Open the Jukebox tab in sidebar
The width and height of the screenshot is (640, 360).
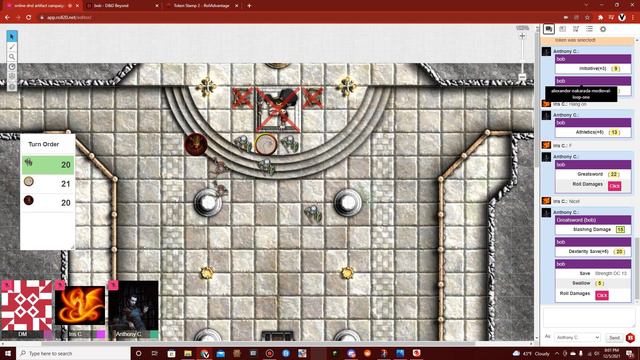(x=576, y=29)
